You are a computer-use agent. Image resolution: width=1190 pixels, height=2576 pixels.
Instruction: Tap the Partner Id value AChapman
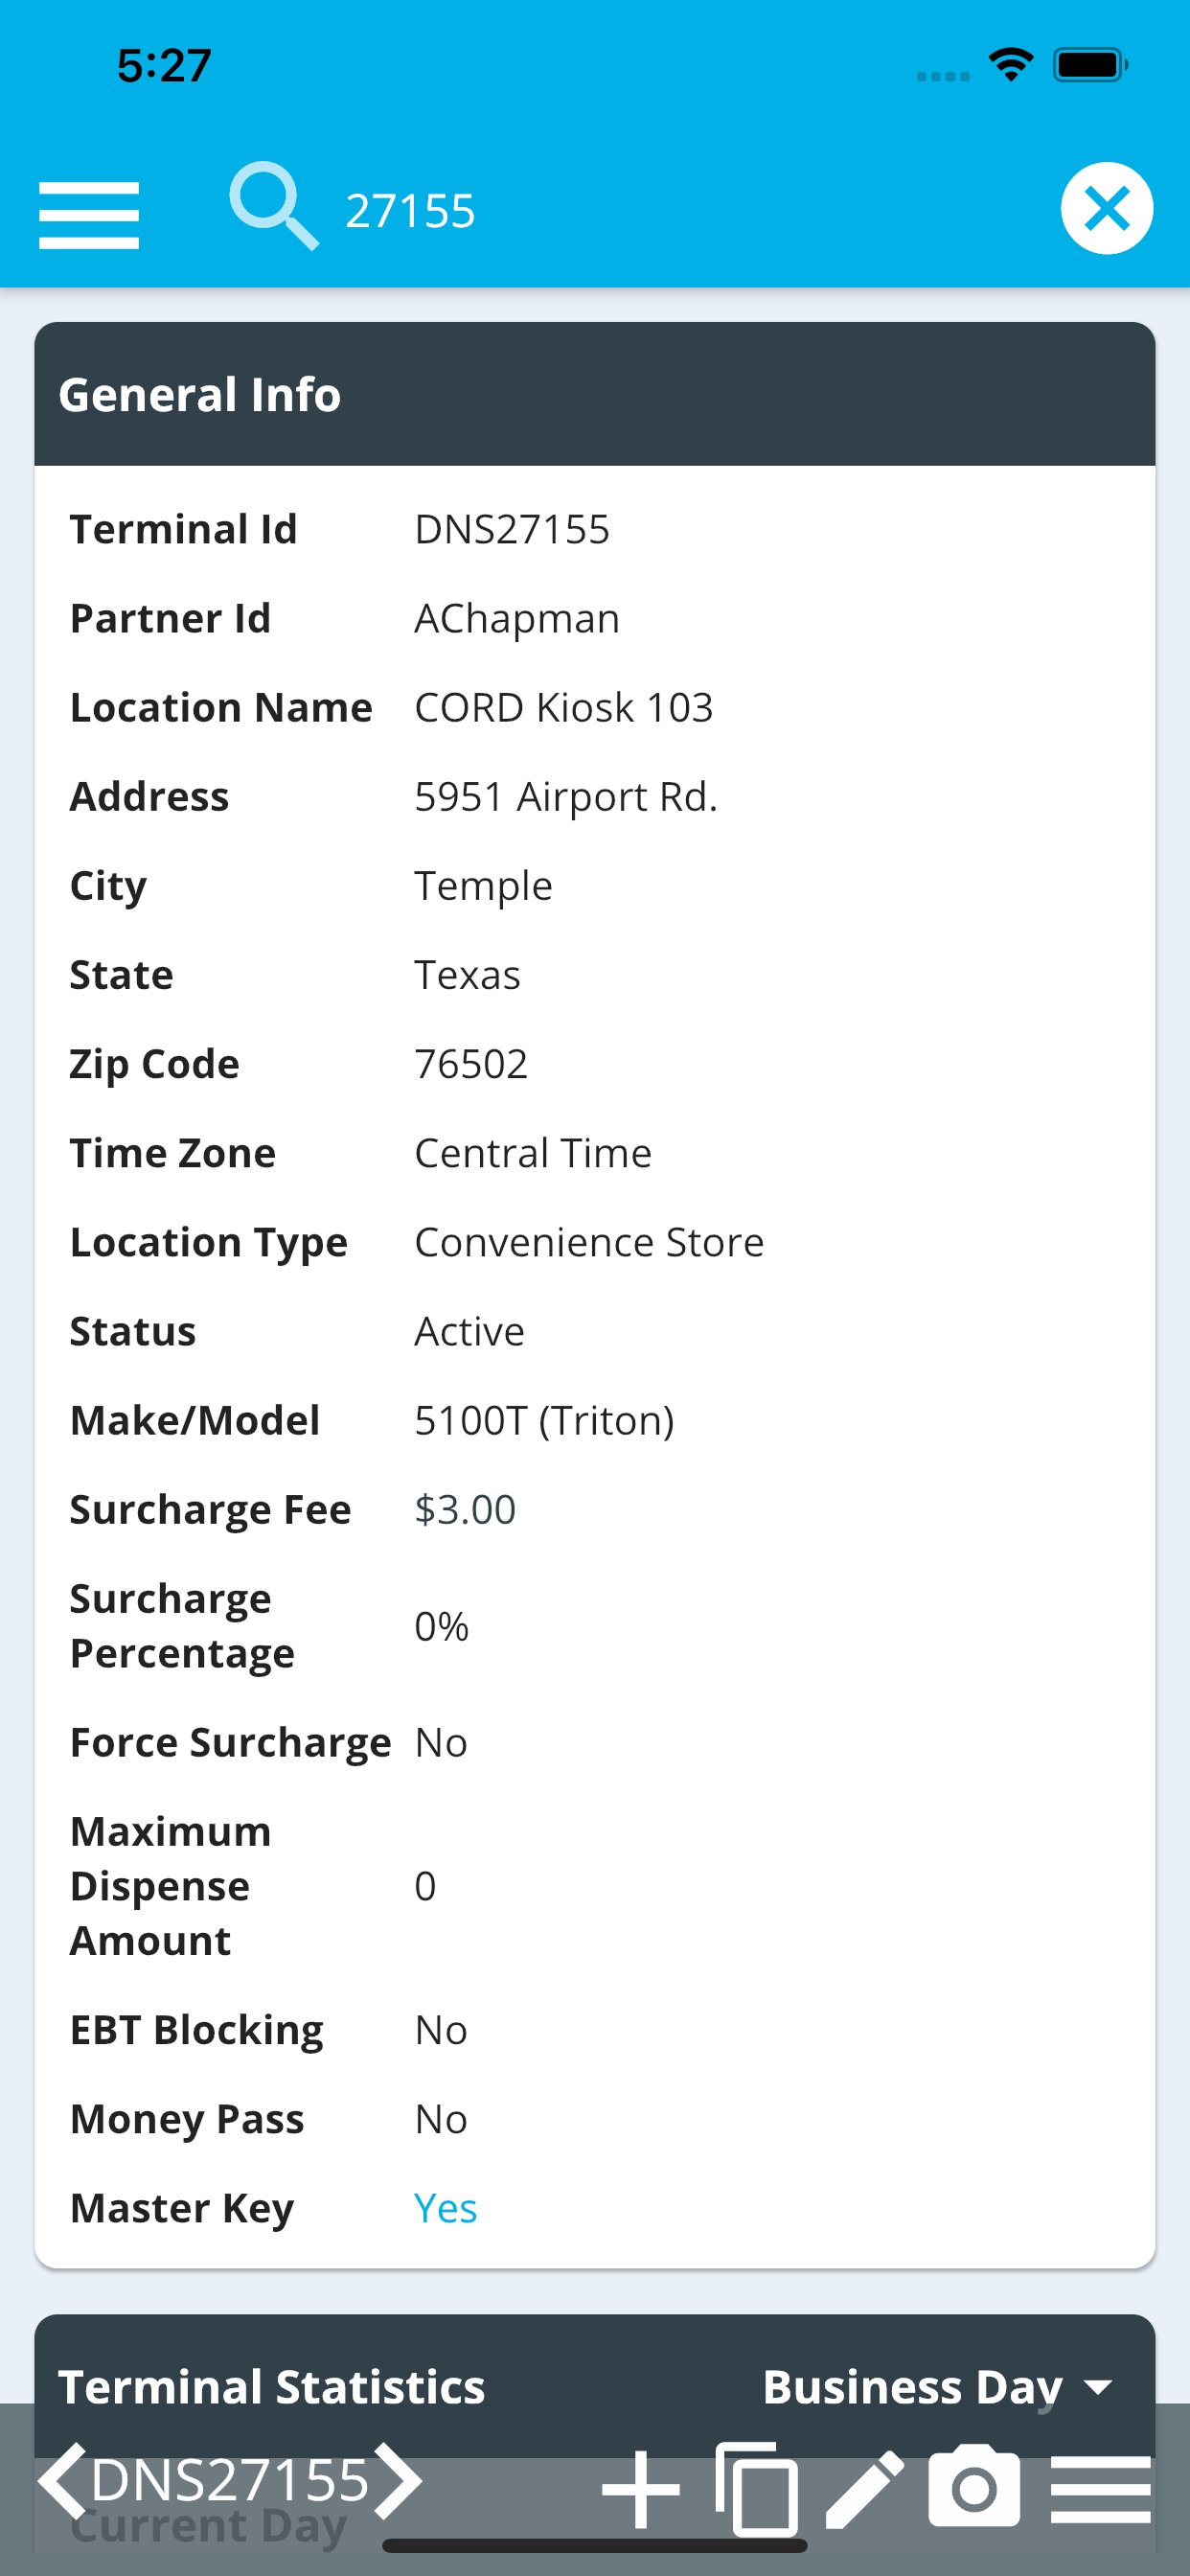point(517,619)
